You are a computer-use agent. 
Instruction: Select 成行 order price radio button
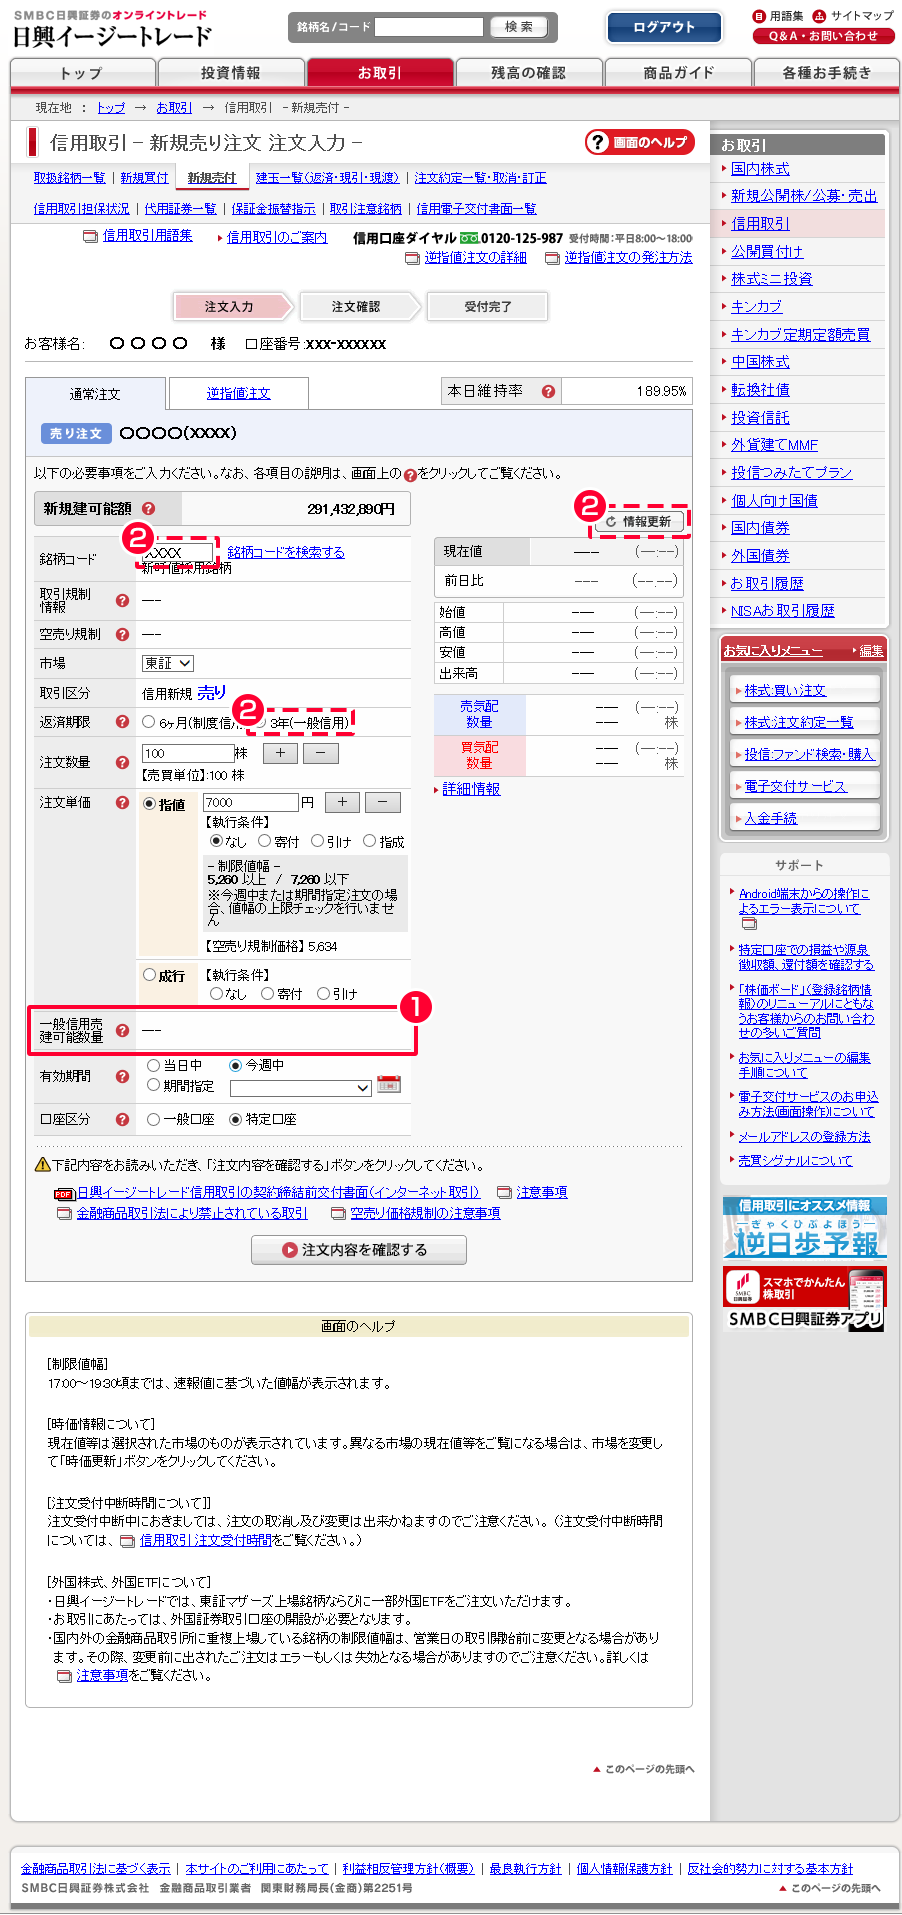tap(150, 975)
